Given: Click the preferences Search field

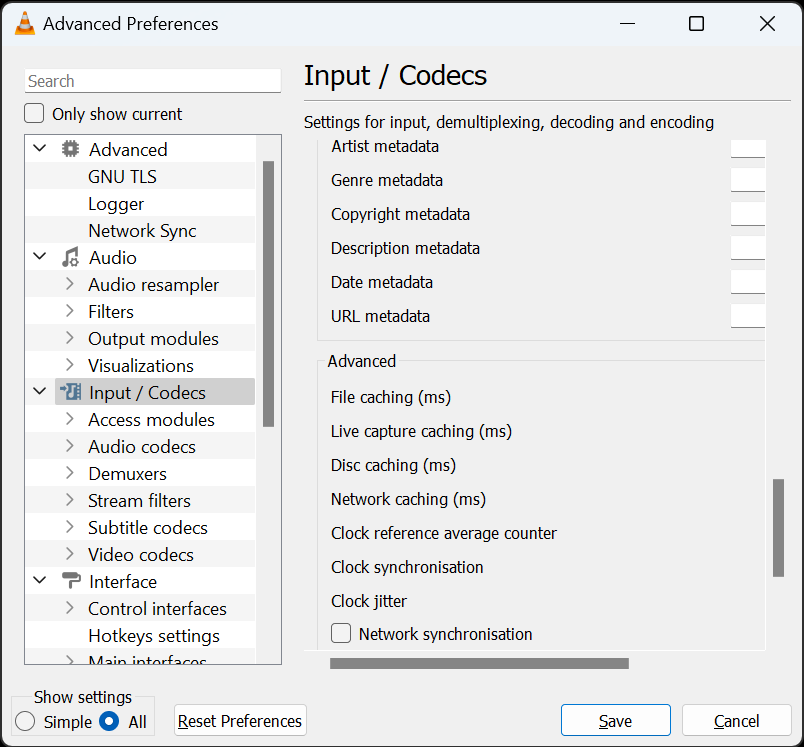Looking at the screenshot, I should click(x=152, y=81).
